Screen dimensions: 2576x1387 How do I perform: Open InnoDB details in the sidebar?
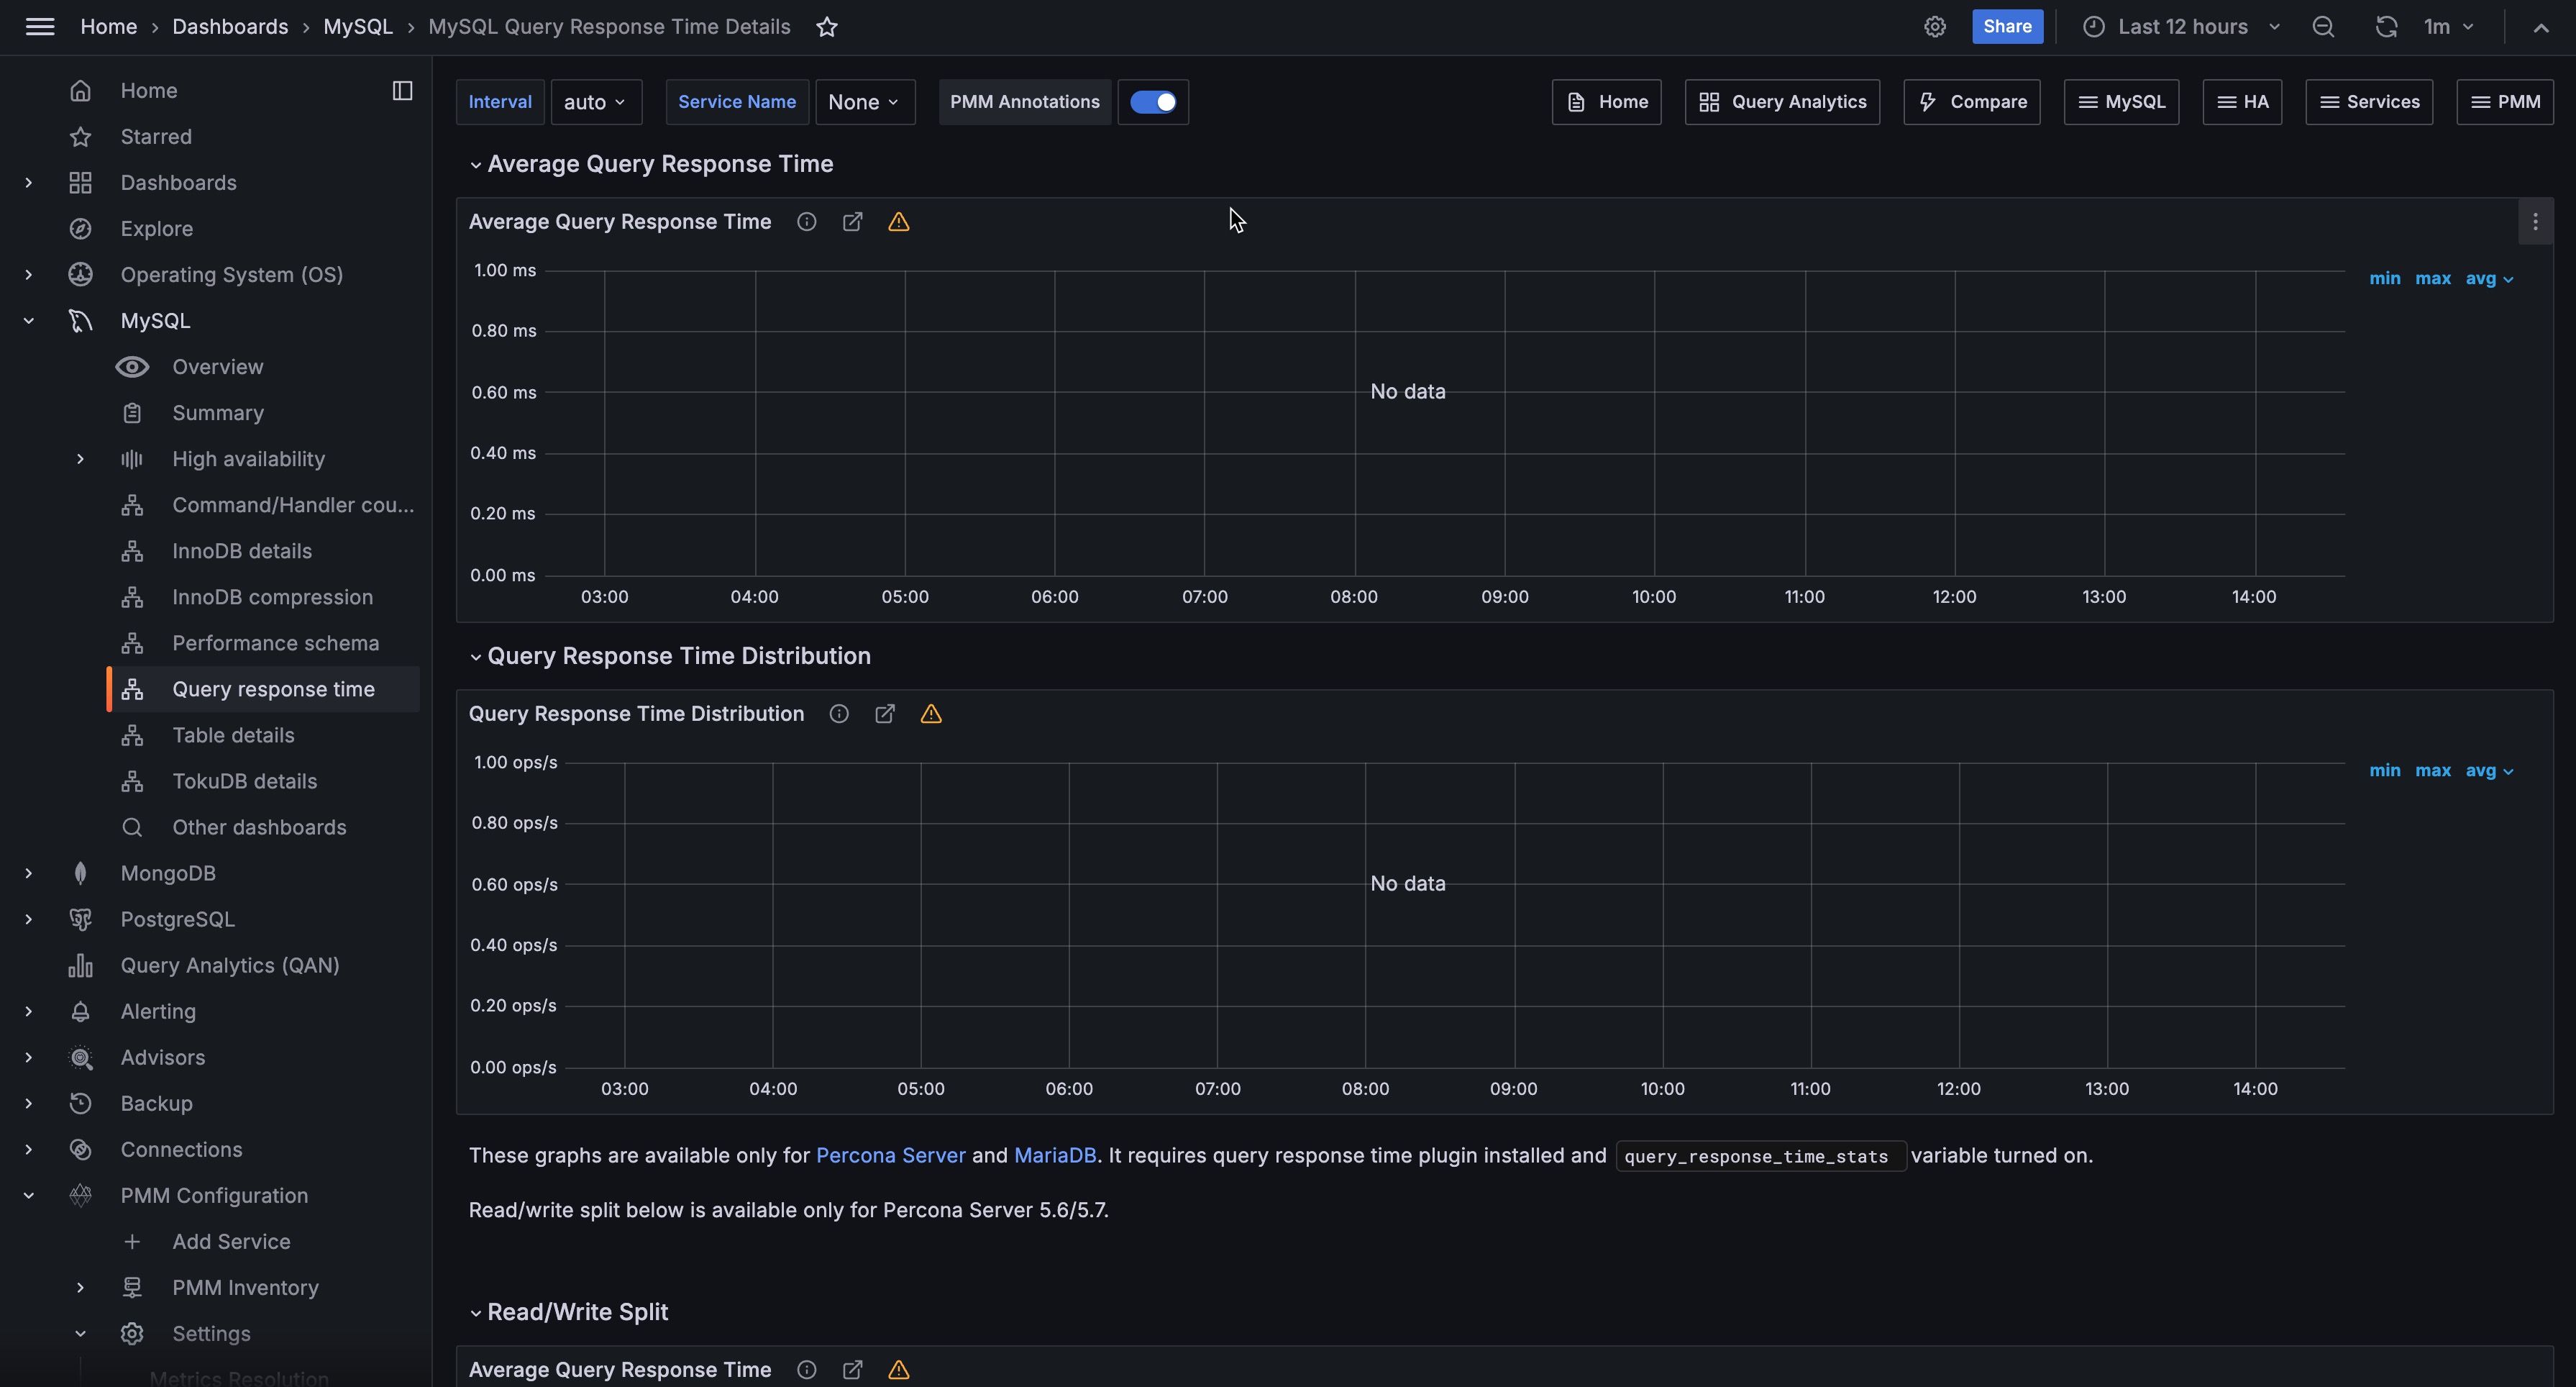click(x=241, y=551)
